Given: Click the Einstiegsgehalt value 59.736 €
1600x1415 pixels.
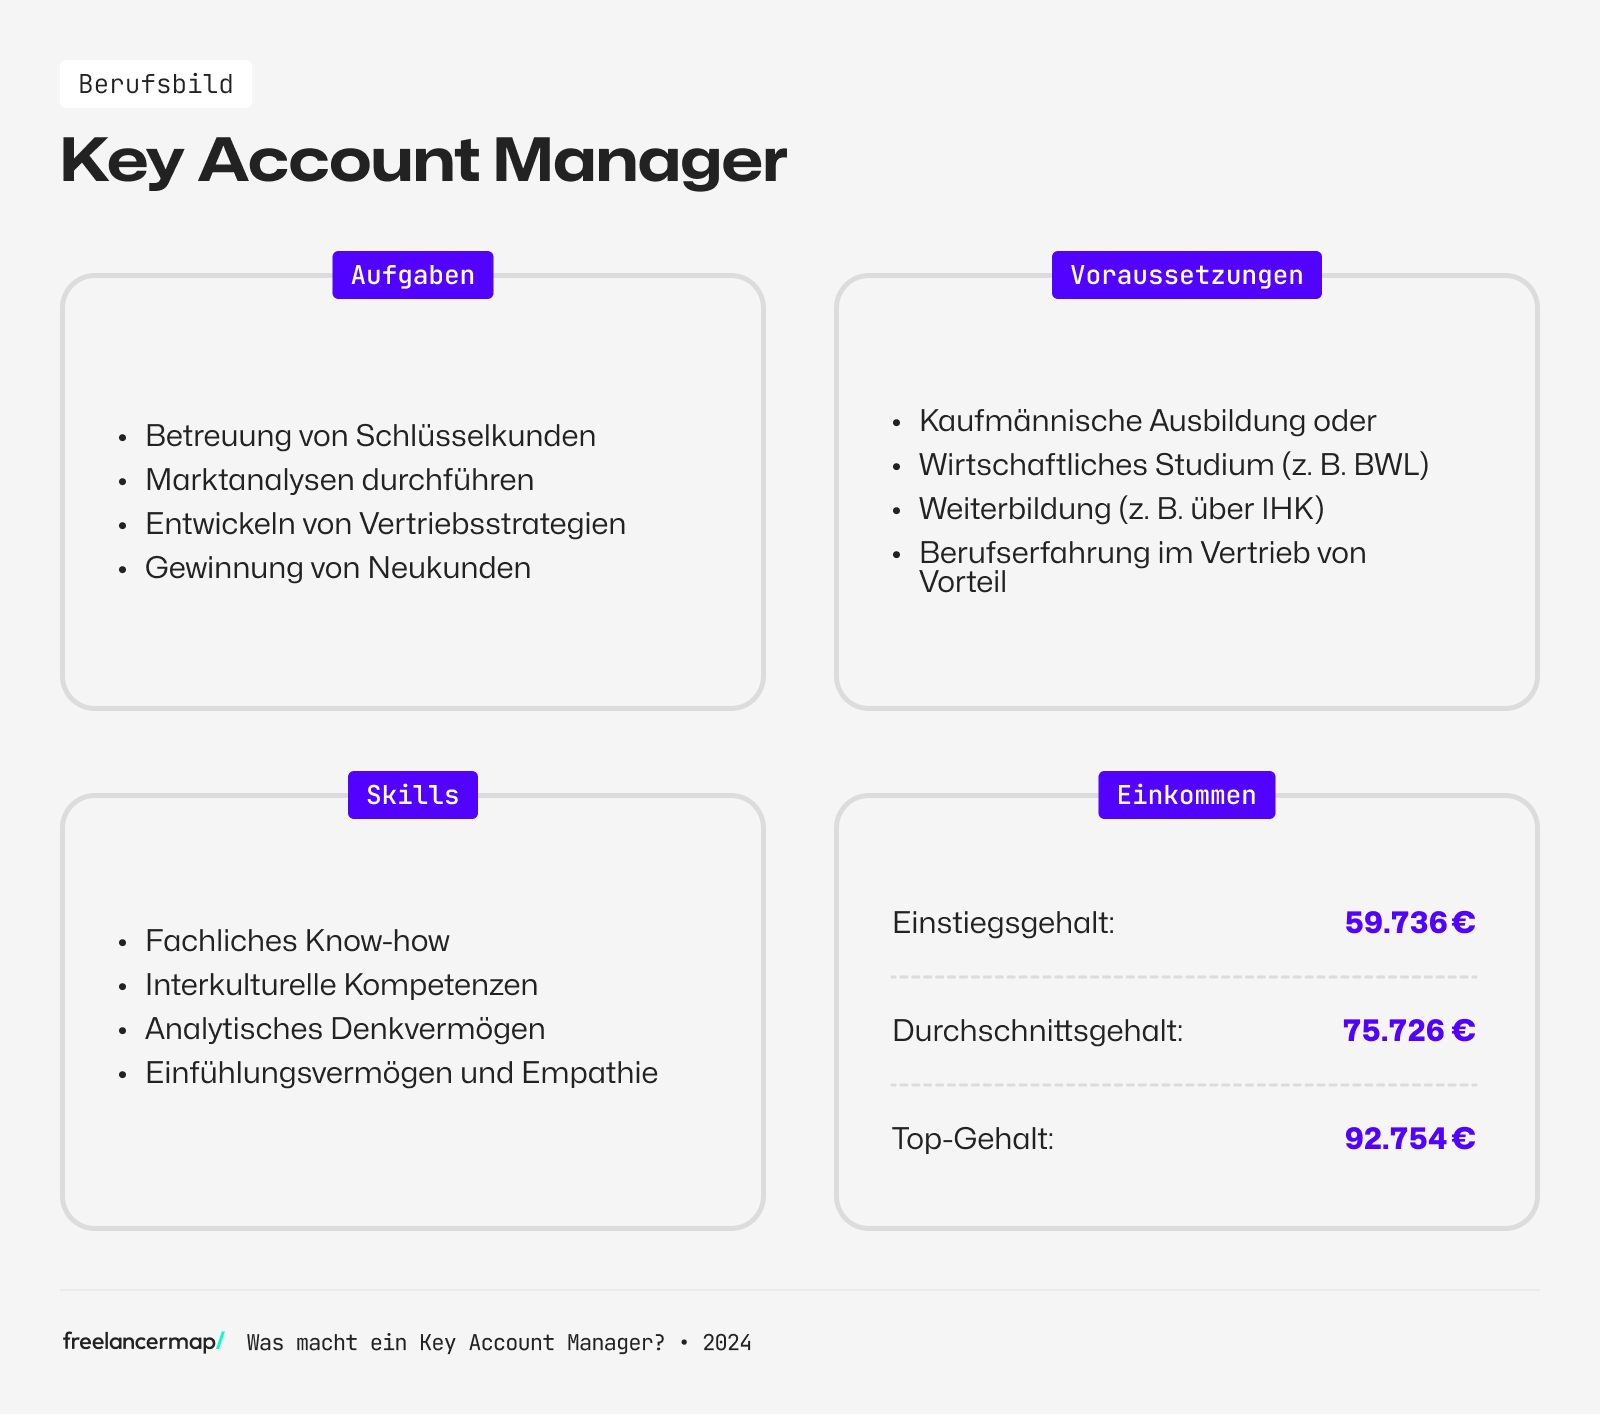Looking at the screenshot, I should 1409,922.
